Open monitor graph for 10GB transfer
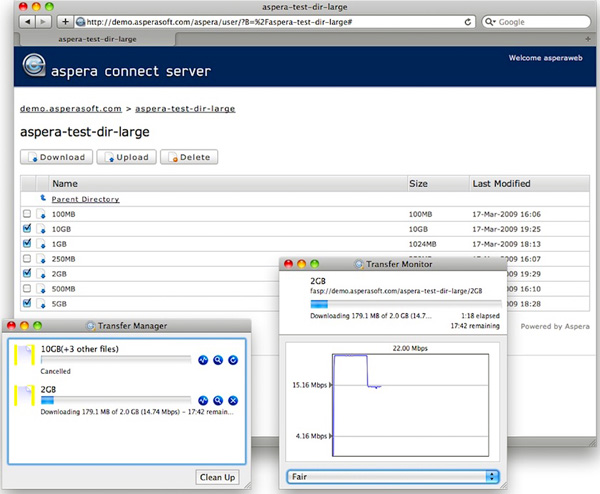The width and height of the screenshot is (600, 494). (203, 359)
